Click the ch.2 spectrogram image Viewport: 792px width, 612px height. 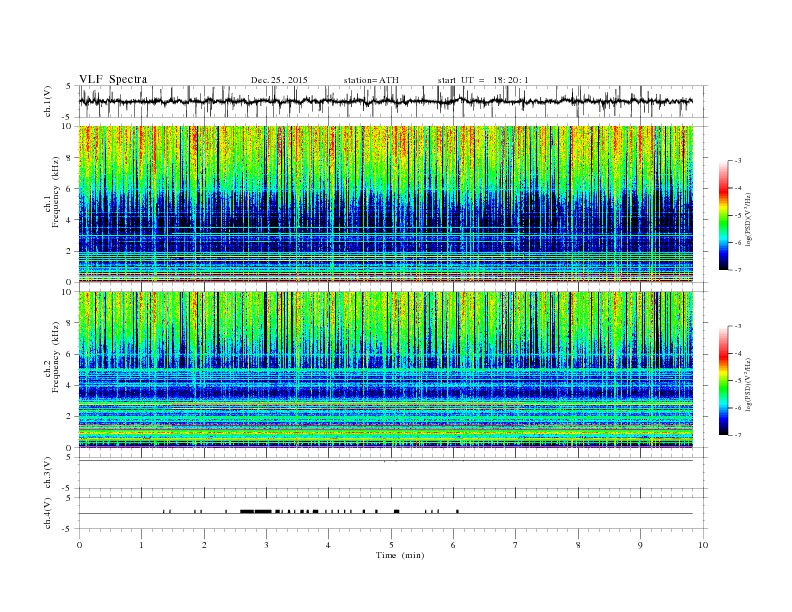(386, 370)
